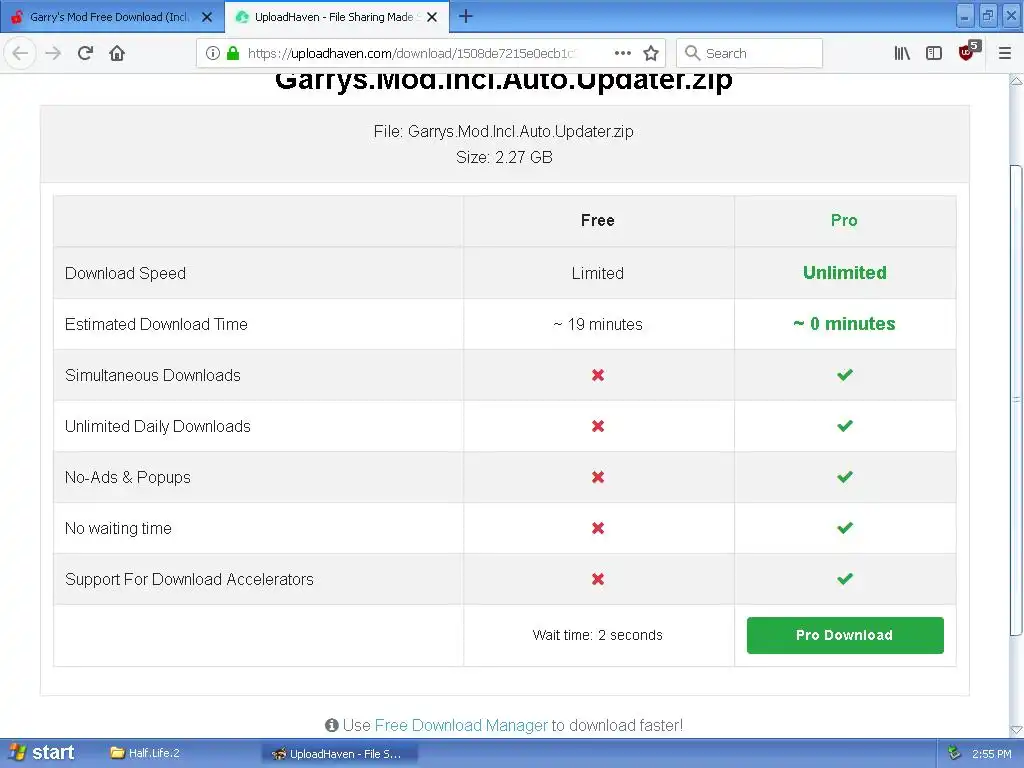The image size is (1024, 768).
Task: Click red X for Simultaneous Downloads
Action: point(598,375)
